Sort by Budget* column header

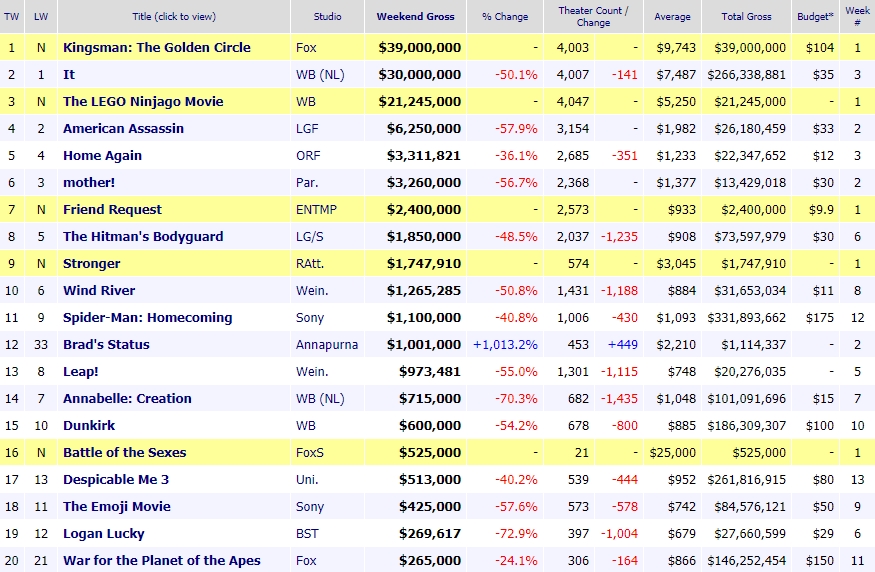click(x=815, y=16)
